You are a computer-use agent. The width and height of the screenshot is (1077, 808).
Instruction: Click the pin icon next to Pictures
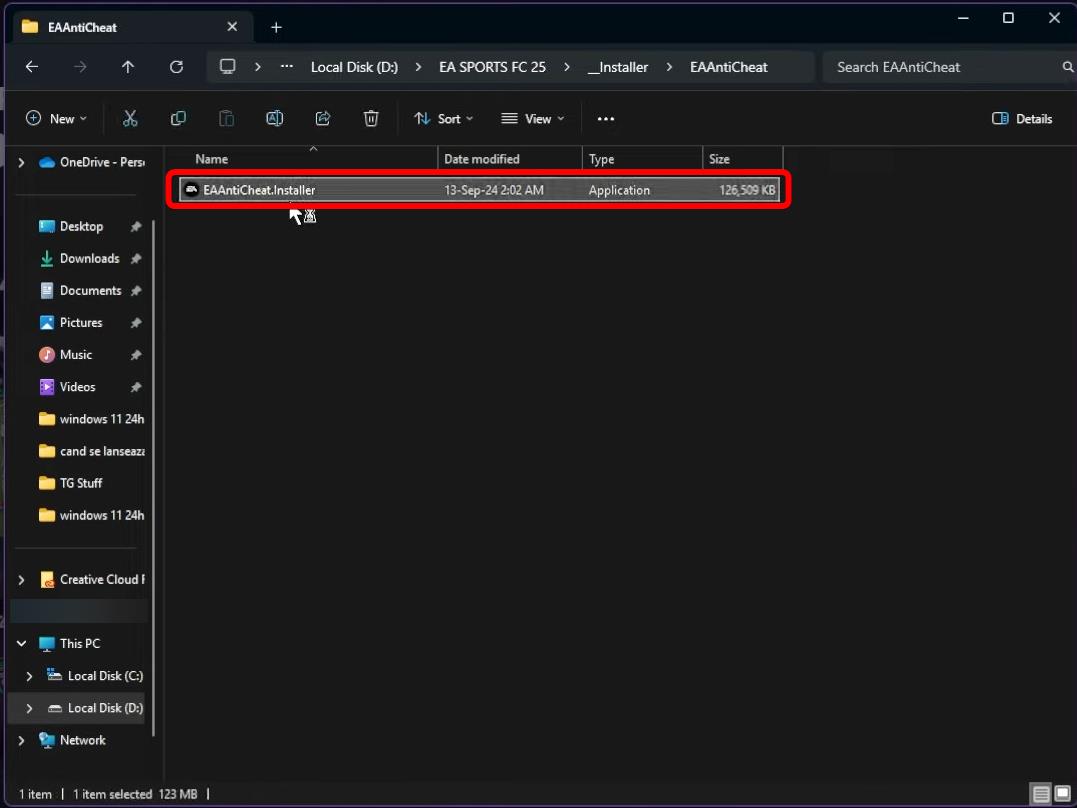click(136, 322)
